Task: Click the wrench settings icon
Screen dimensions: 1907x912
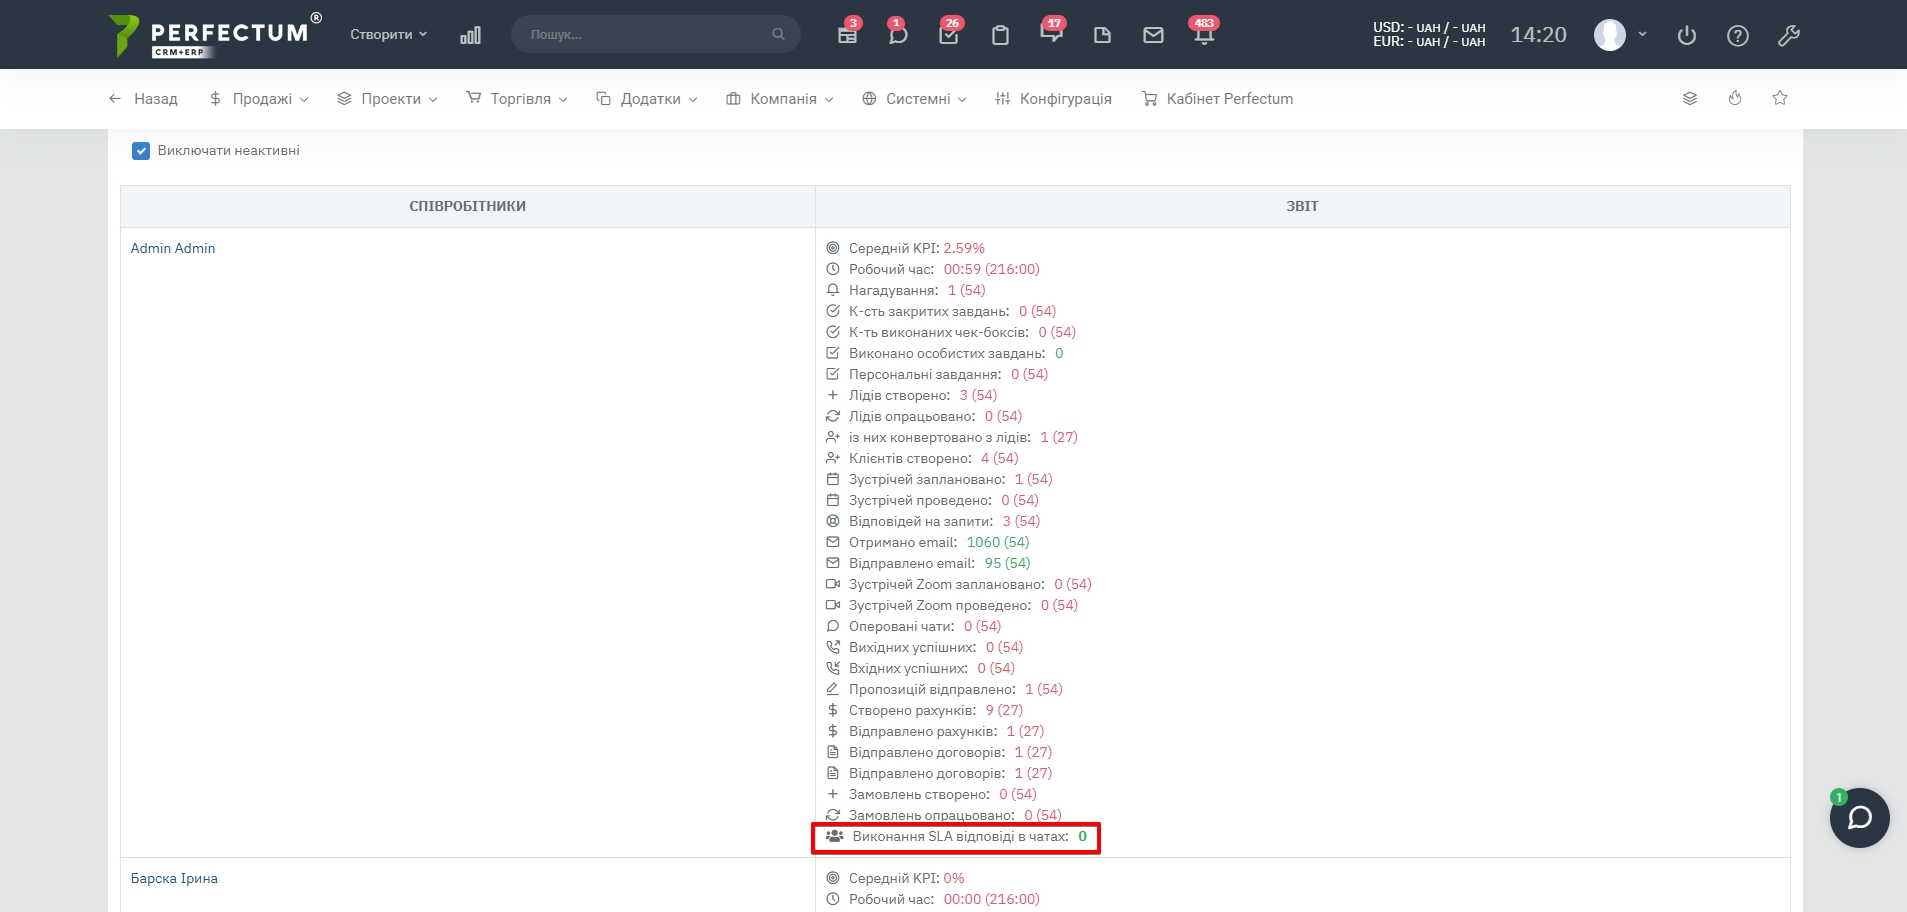Action: coord(1789,36)
